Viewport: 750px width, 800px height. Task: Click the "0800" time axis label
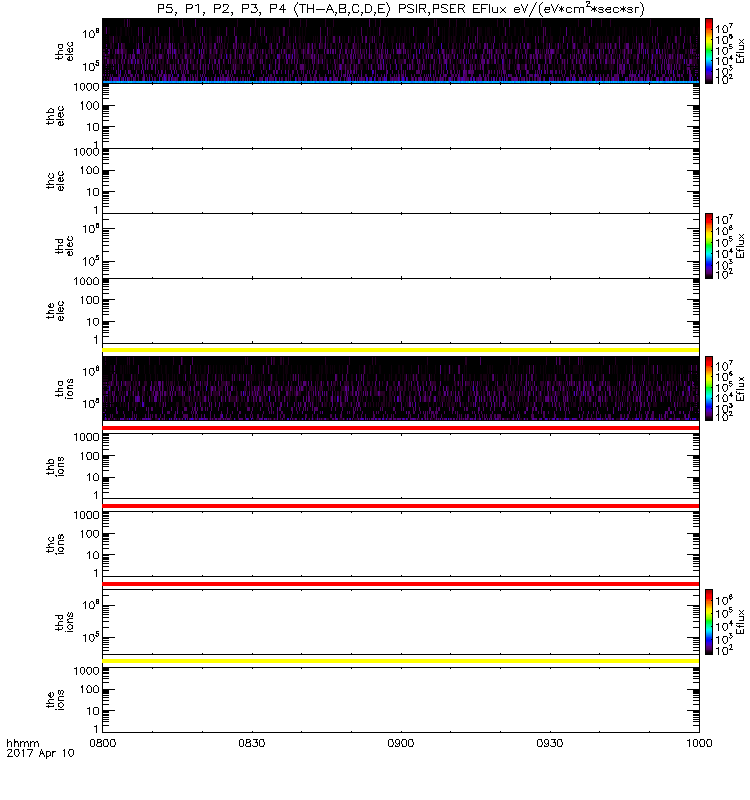[x=103, y=743]
